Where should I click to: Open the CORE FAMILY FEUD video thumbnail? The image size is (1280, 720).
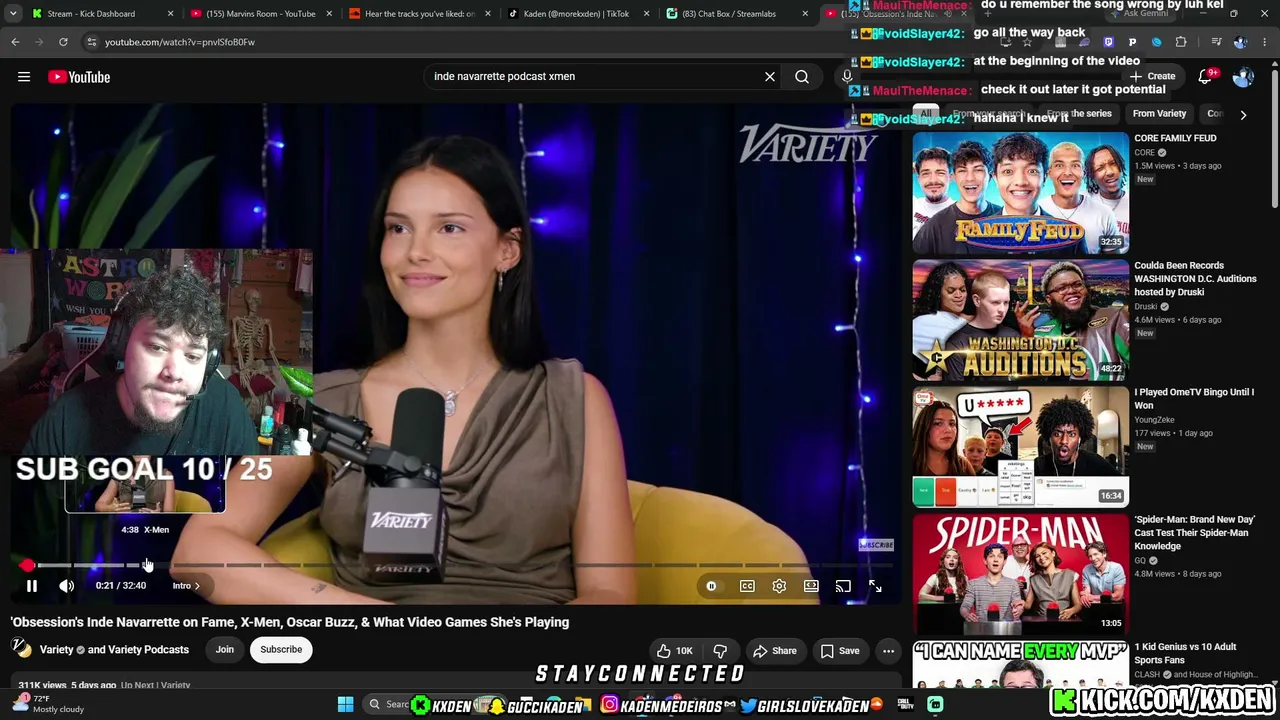pyautogui.click(x=1020, y=192)
